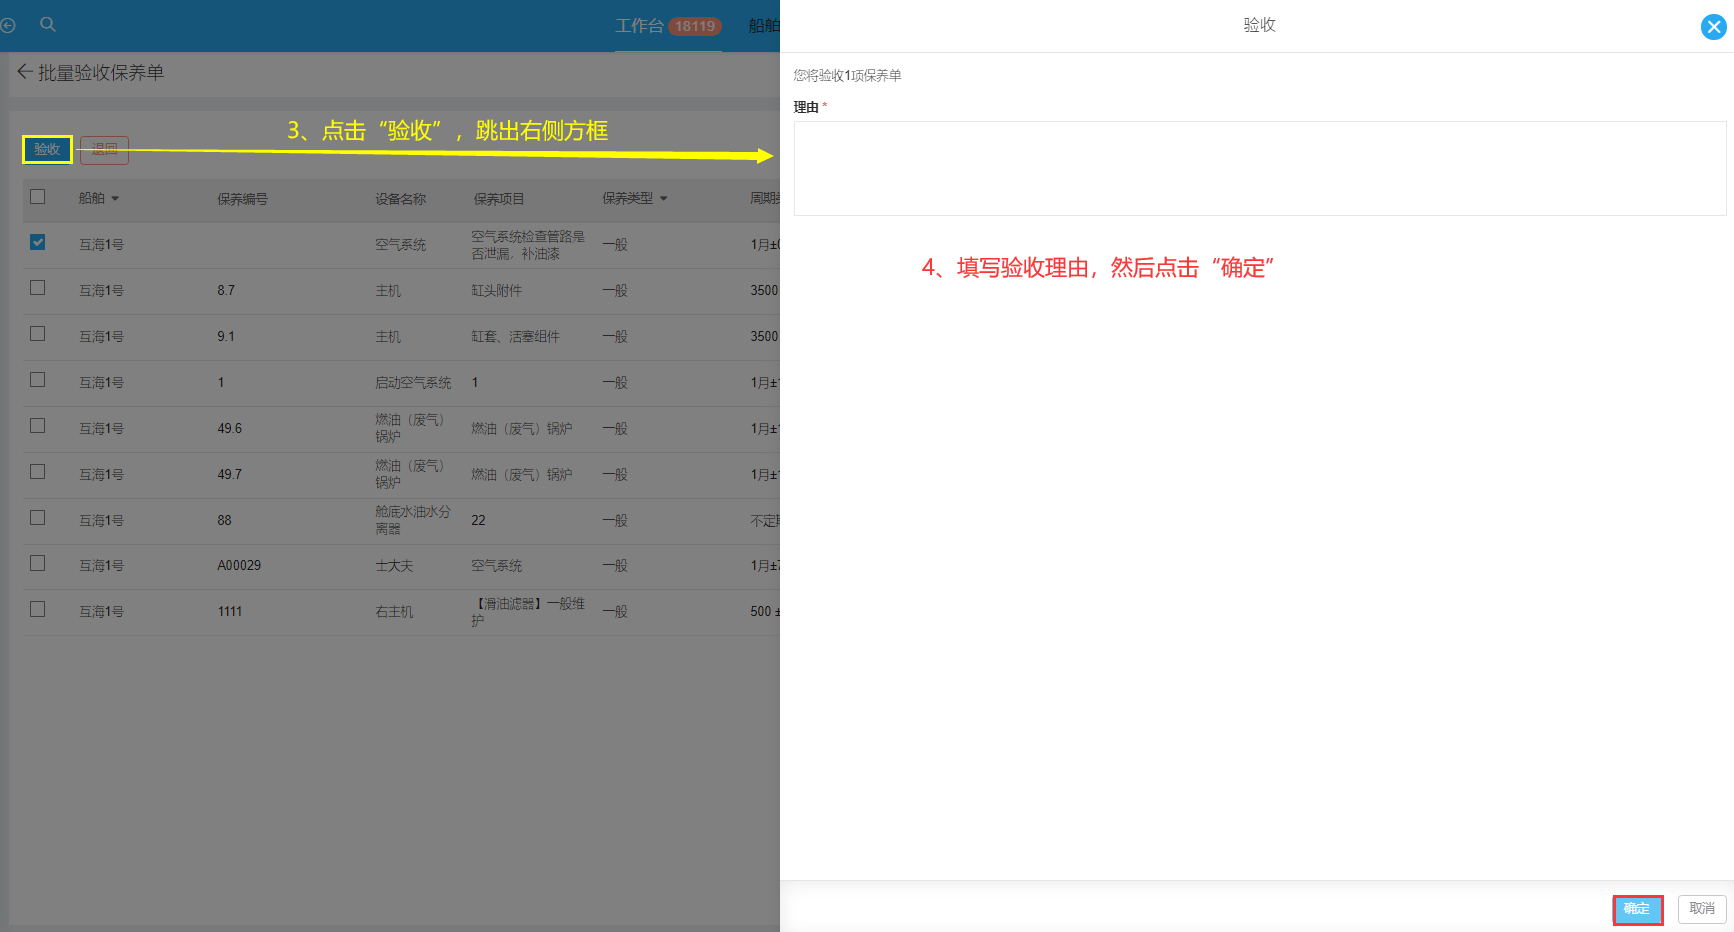Click the back arrow beside 批量验收保养单
This screenshot has height=932, width=1734.
pyautogui.click(x=25, y=72)
